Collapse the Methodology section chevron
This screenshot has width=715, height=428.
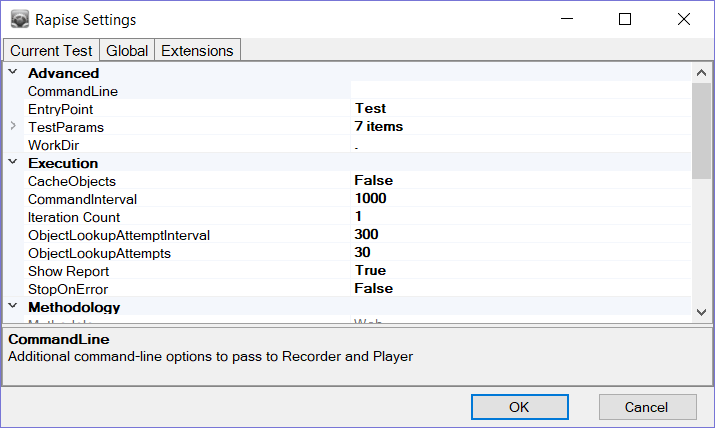click(13, 306)
